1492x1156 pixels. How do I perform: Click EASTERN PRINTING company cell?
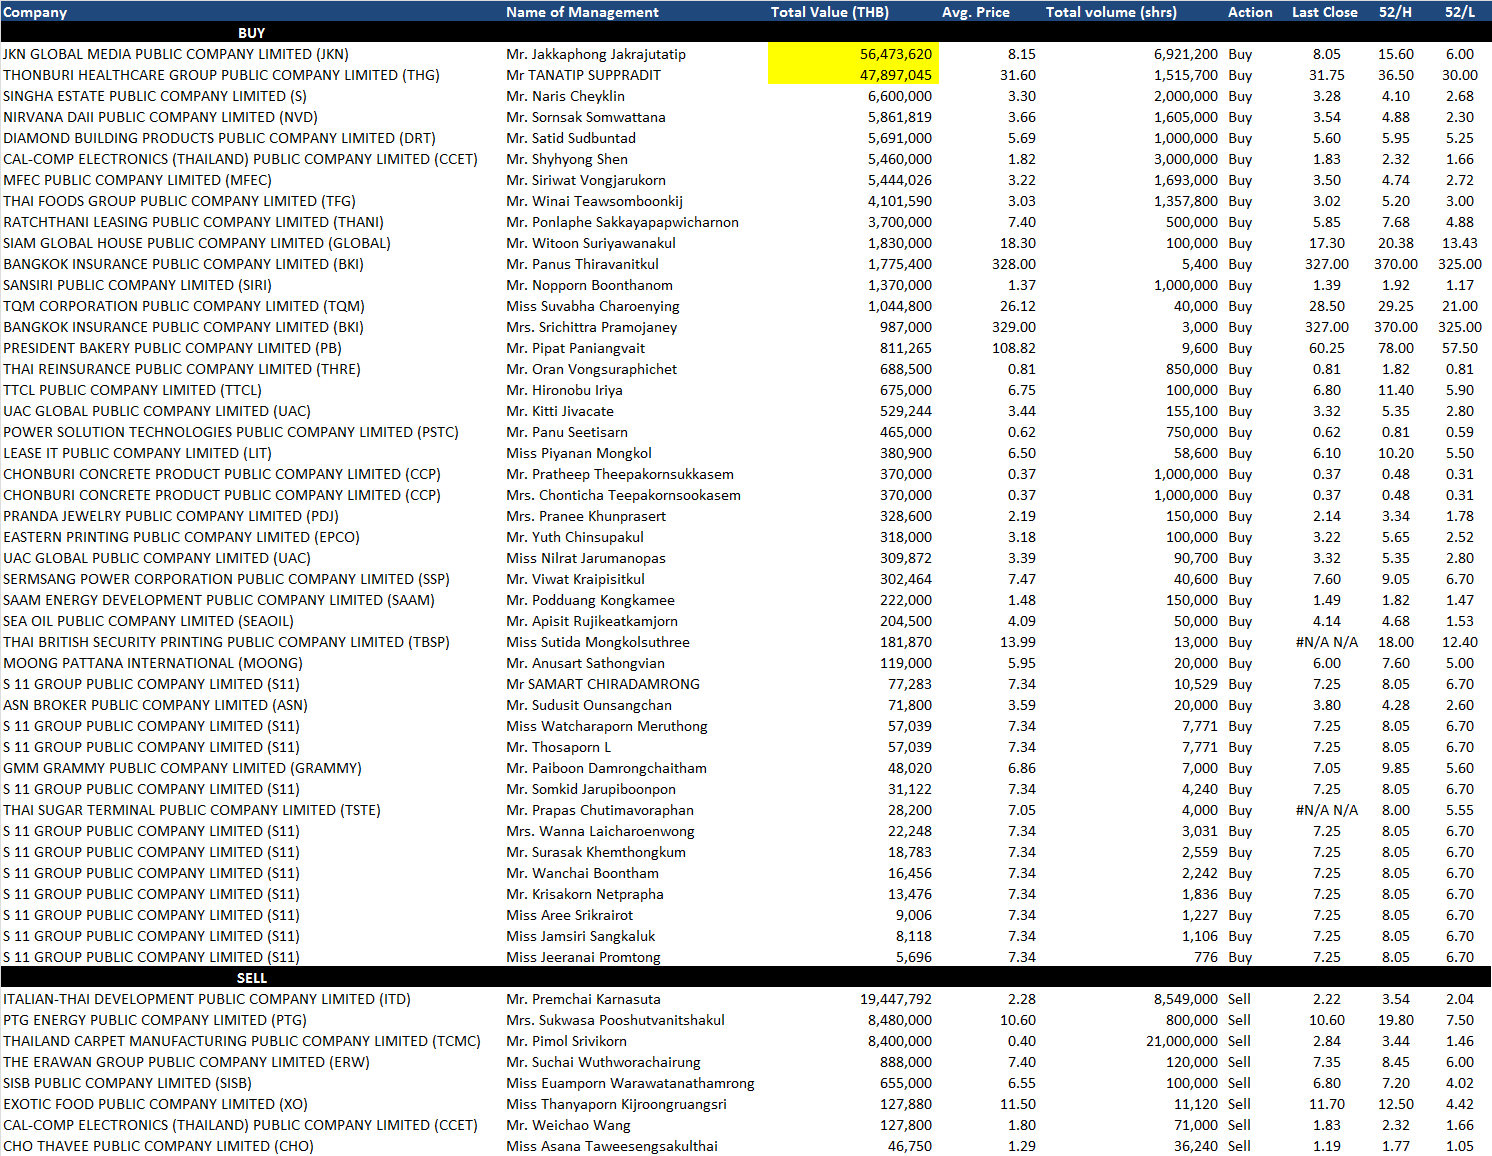[x=181, y=537]
